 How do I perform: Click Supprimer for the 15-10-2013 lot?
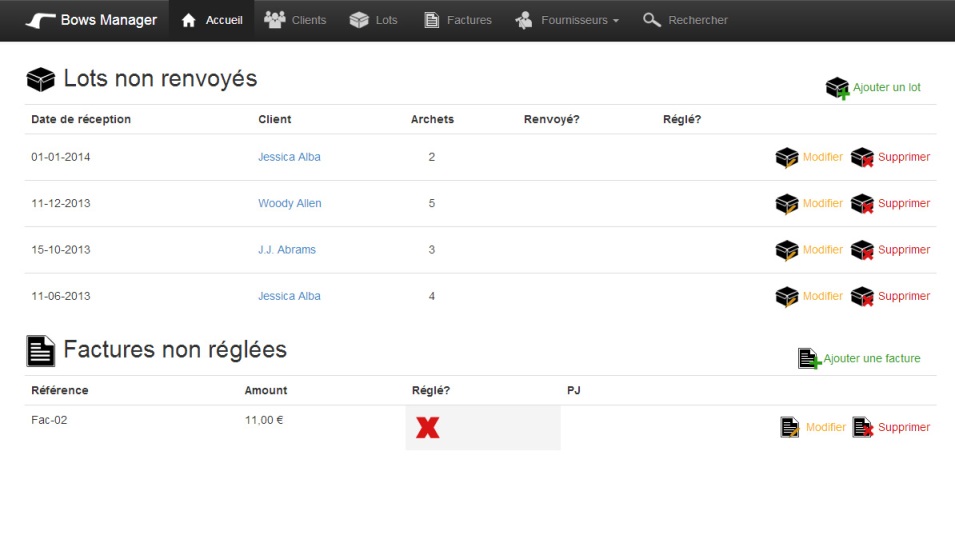[x=904, y=250]
